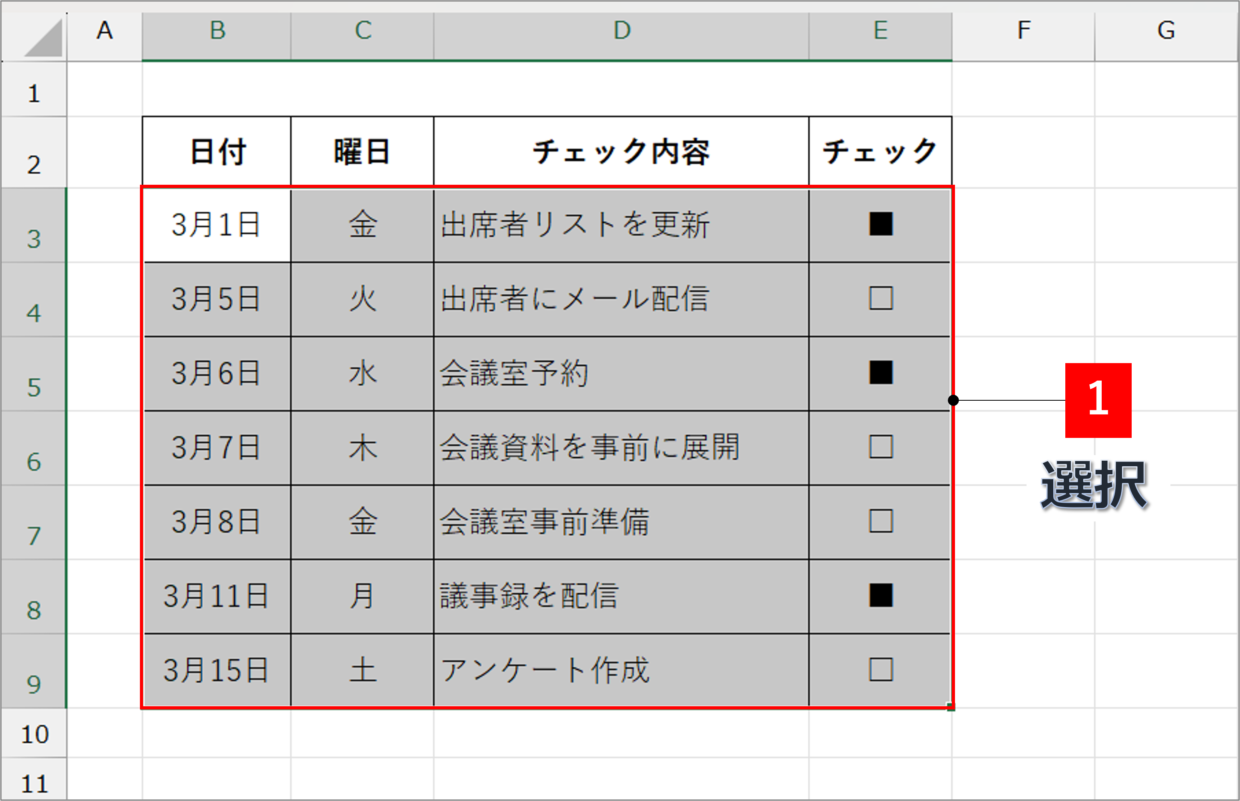Click the fill handle at selection corner
The image size is (1240, 801).
[x=951, y=707]
